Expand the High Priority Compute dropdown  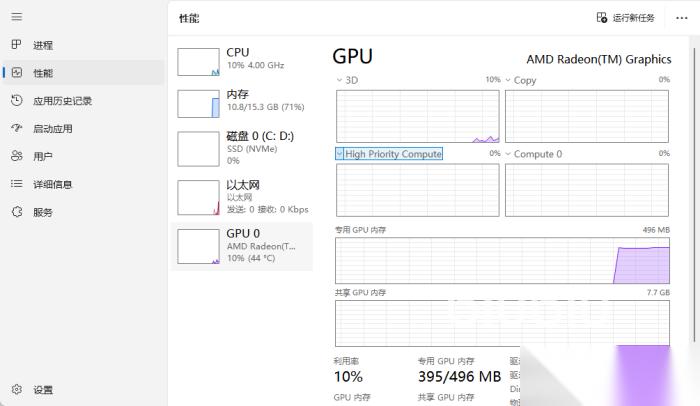339,154
